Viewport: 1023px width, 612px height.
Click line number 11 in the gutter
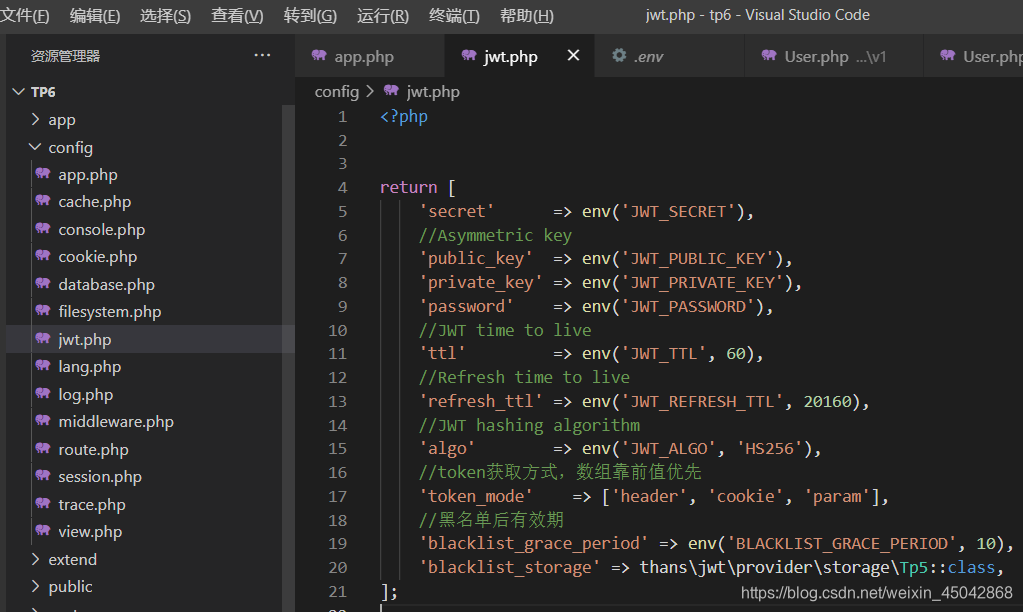337,354
